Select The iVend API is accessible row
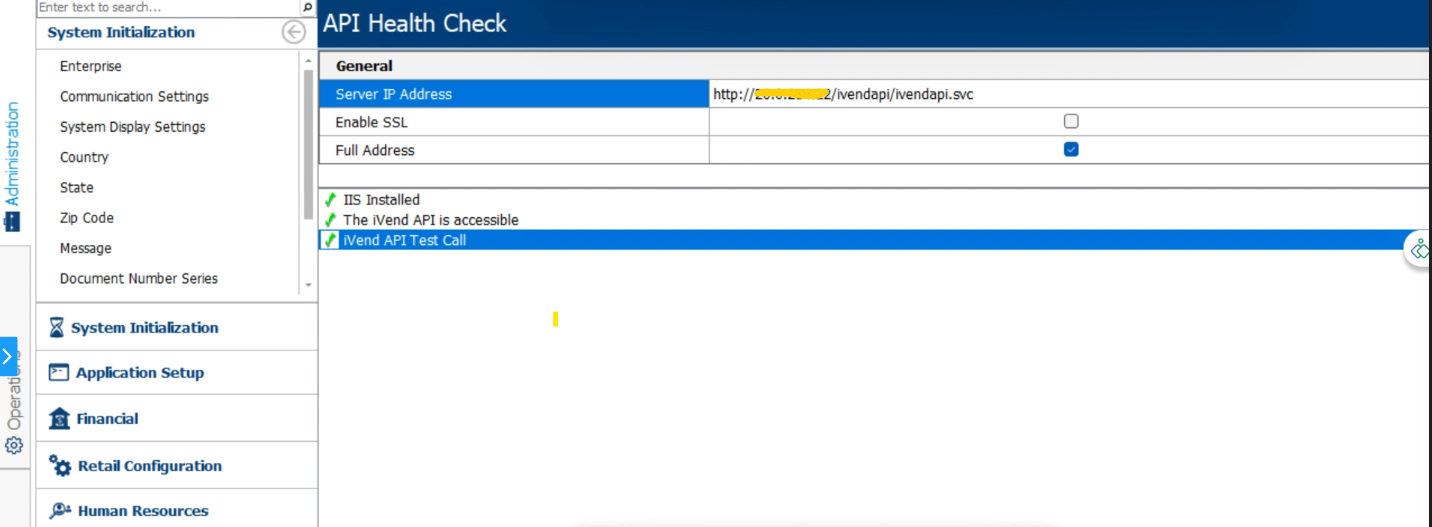 point(875,220)
